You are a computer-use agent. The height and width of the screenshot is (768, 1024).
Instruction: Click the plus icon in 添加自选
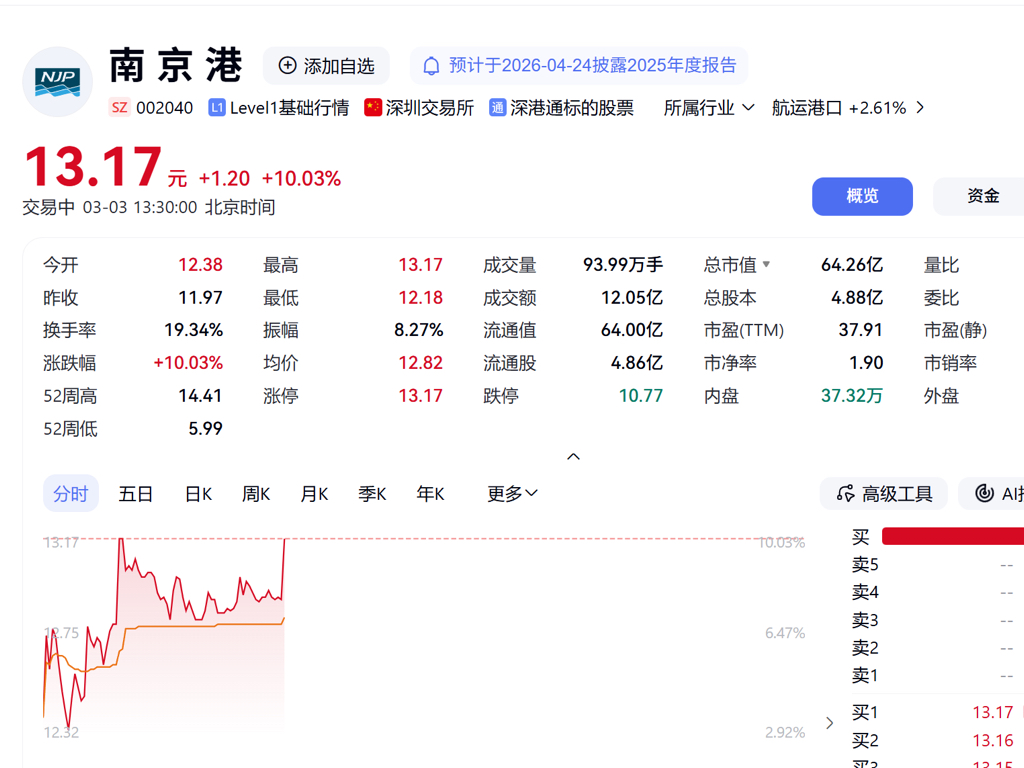[287, 65]
